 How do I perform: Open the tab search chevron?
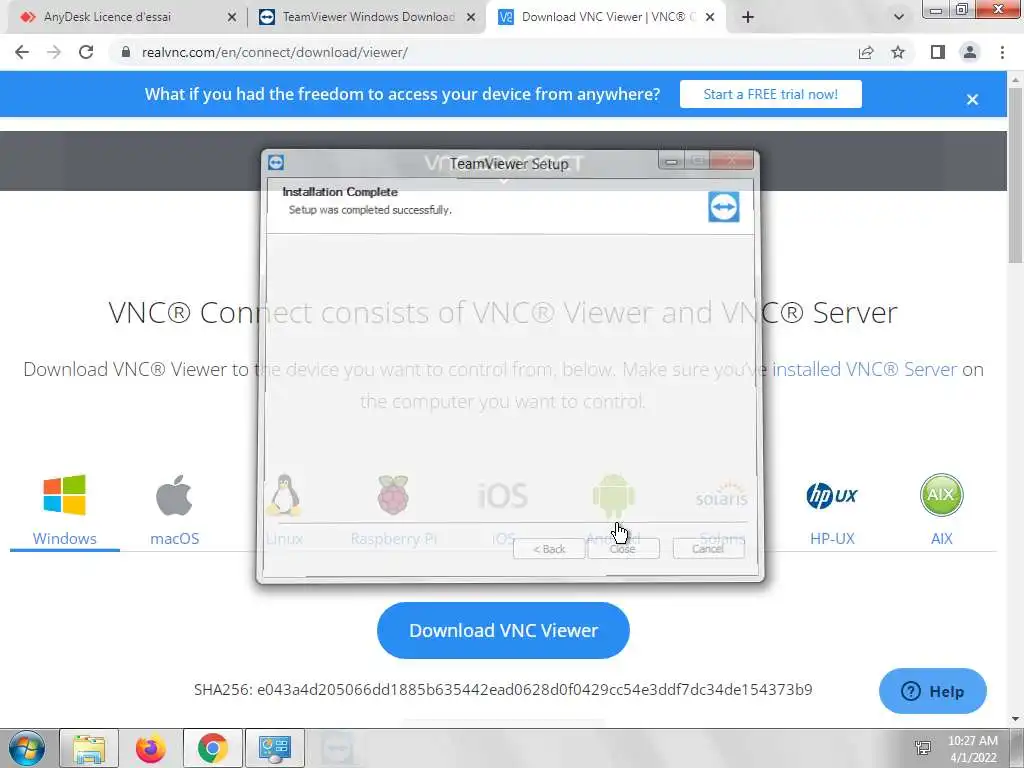click(x=899, y=18)
